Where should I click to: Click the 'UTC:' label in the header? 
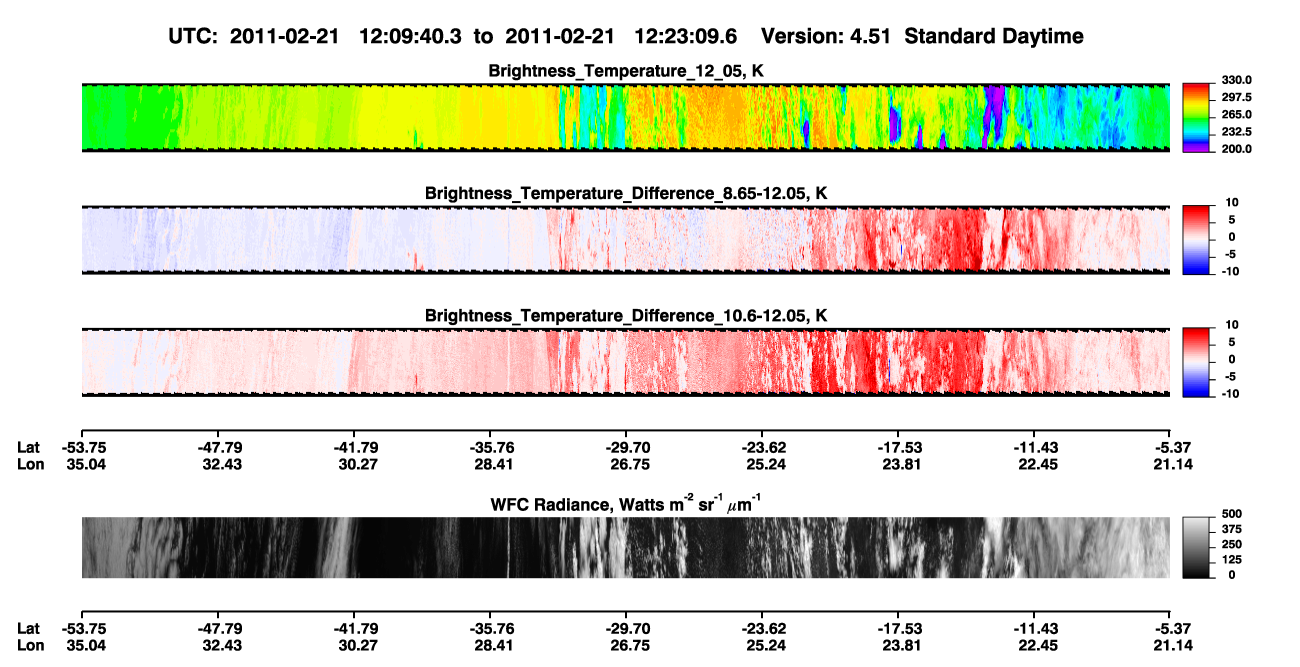193,37
